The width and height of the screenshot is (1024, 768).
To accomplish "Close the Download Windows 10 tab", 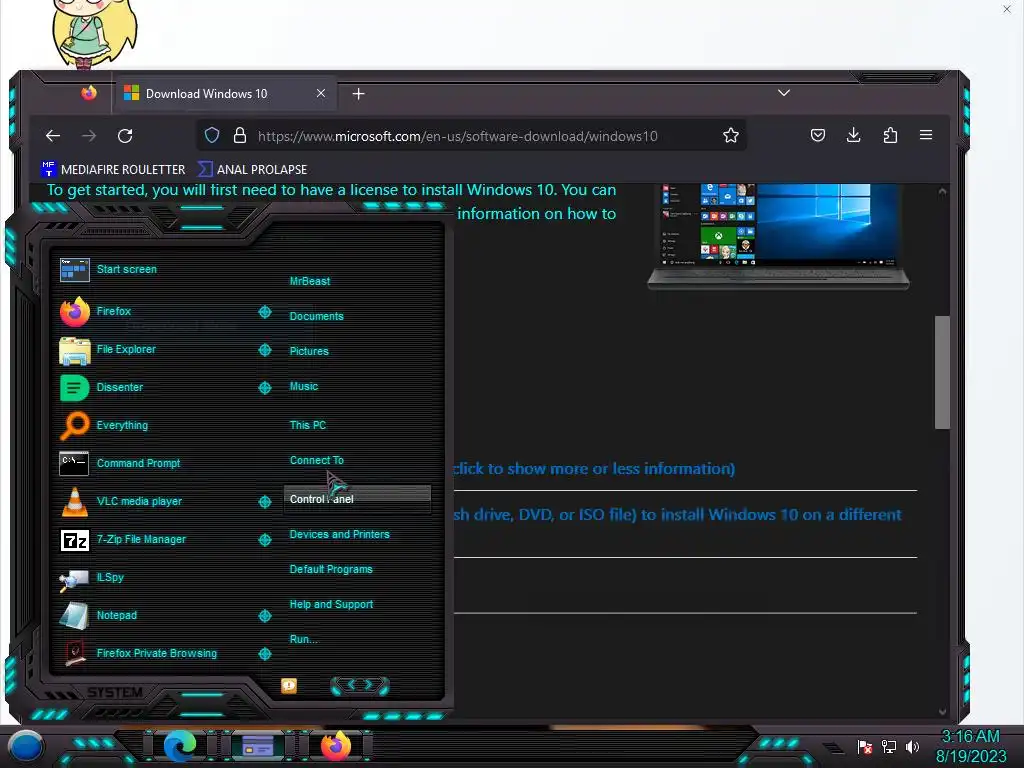I will click(321, 93).
